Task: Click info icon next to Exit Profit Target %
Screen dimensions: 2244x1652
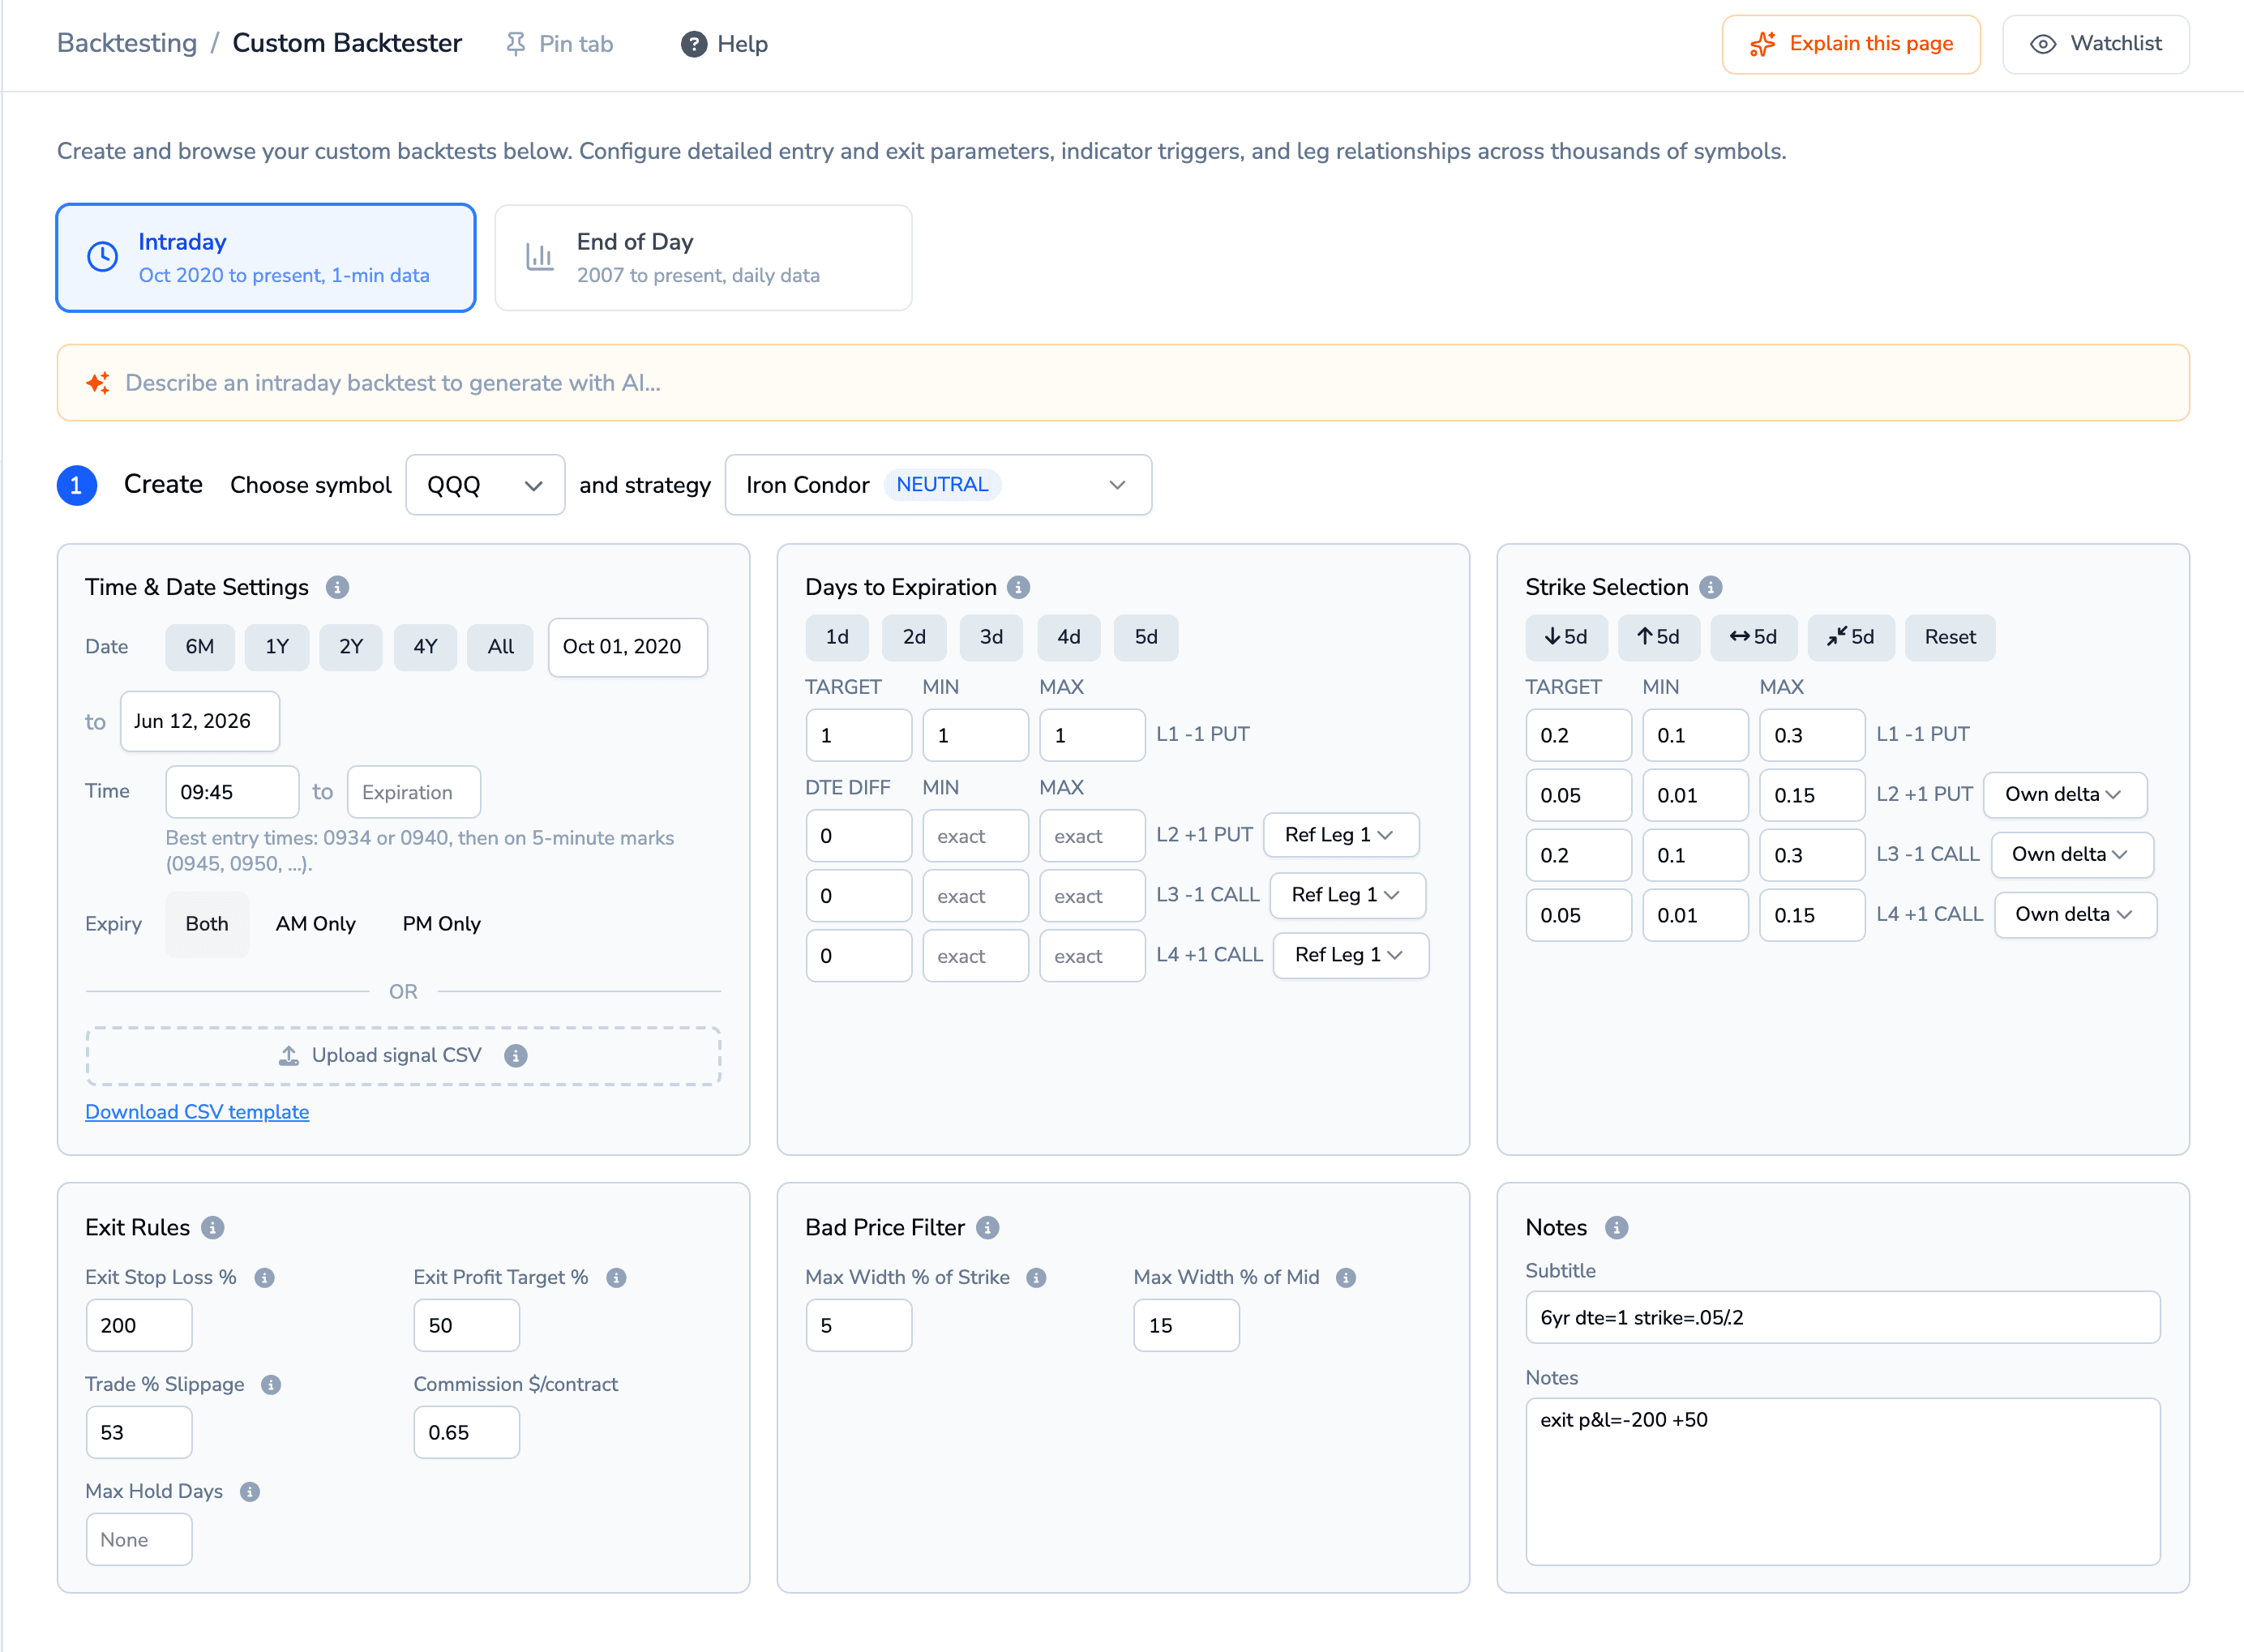Action: [x=617, y=1278]
